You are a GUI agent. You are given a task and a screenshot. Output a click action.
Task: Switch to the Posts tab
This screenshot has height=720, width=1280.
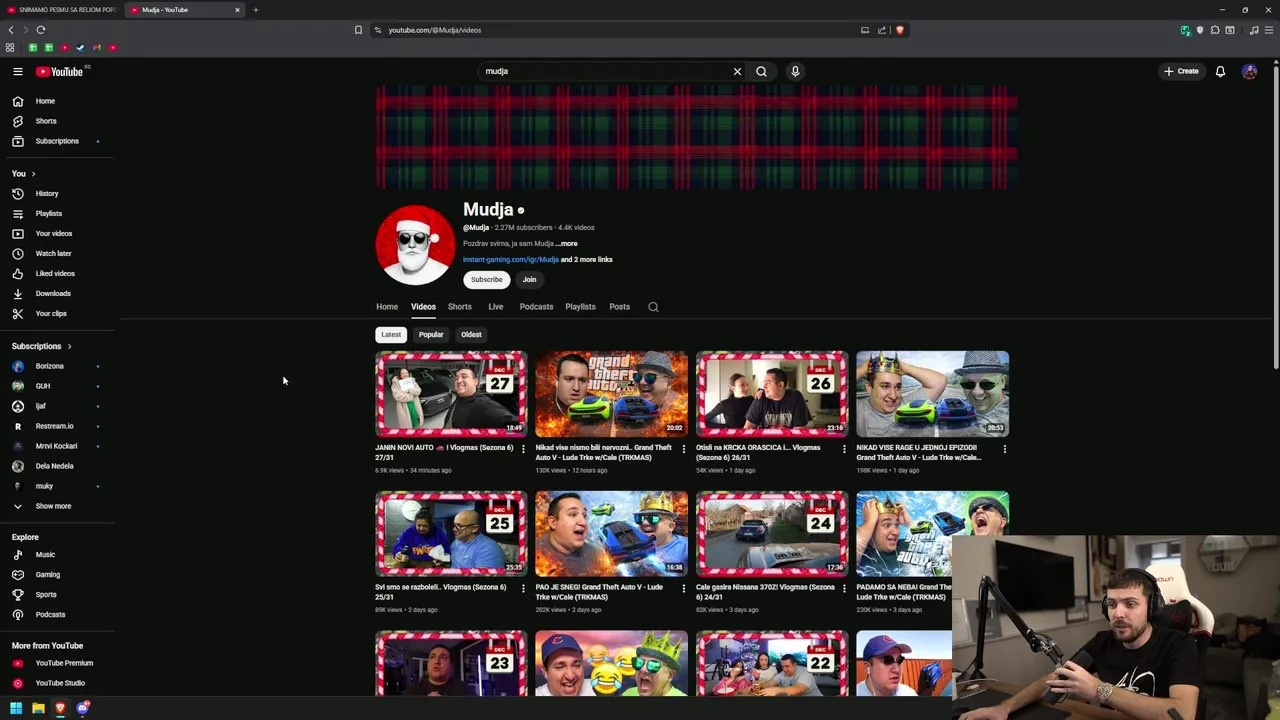coord(619,307)
